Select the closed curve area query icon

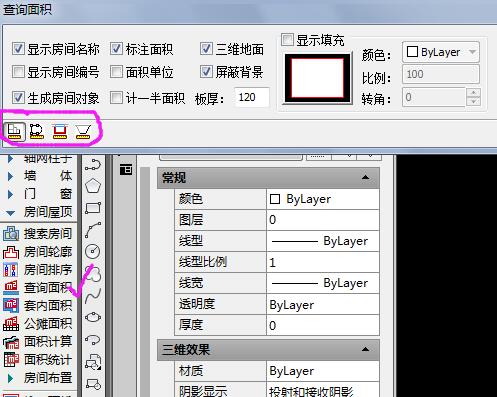coord(37,131)
